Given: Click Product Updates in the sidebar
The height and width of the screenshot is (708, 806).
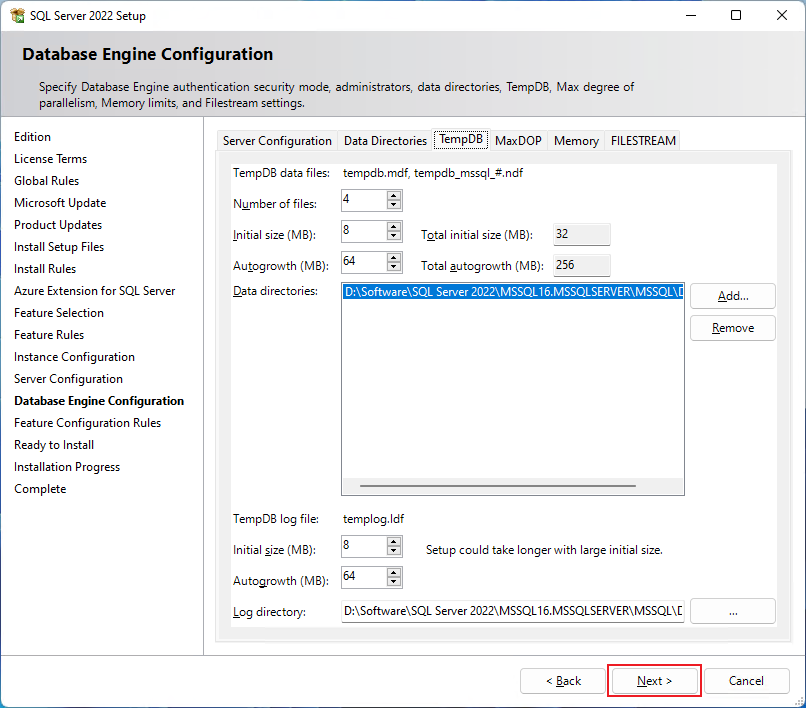Looking at the screenshot, I should (58, 225).
